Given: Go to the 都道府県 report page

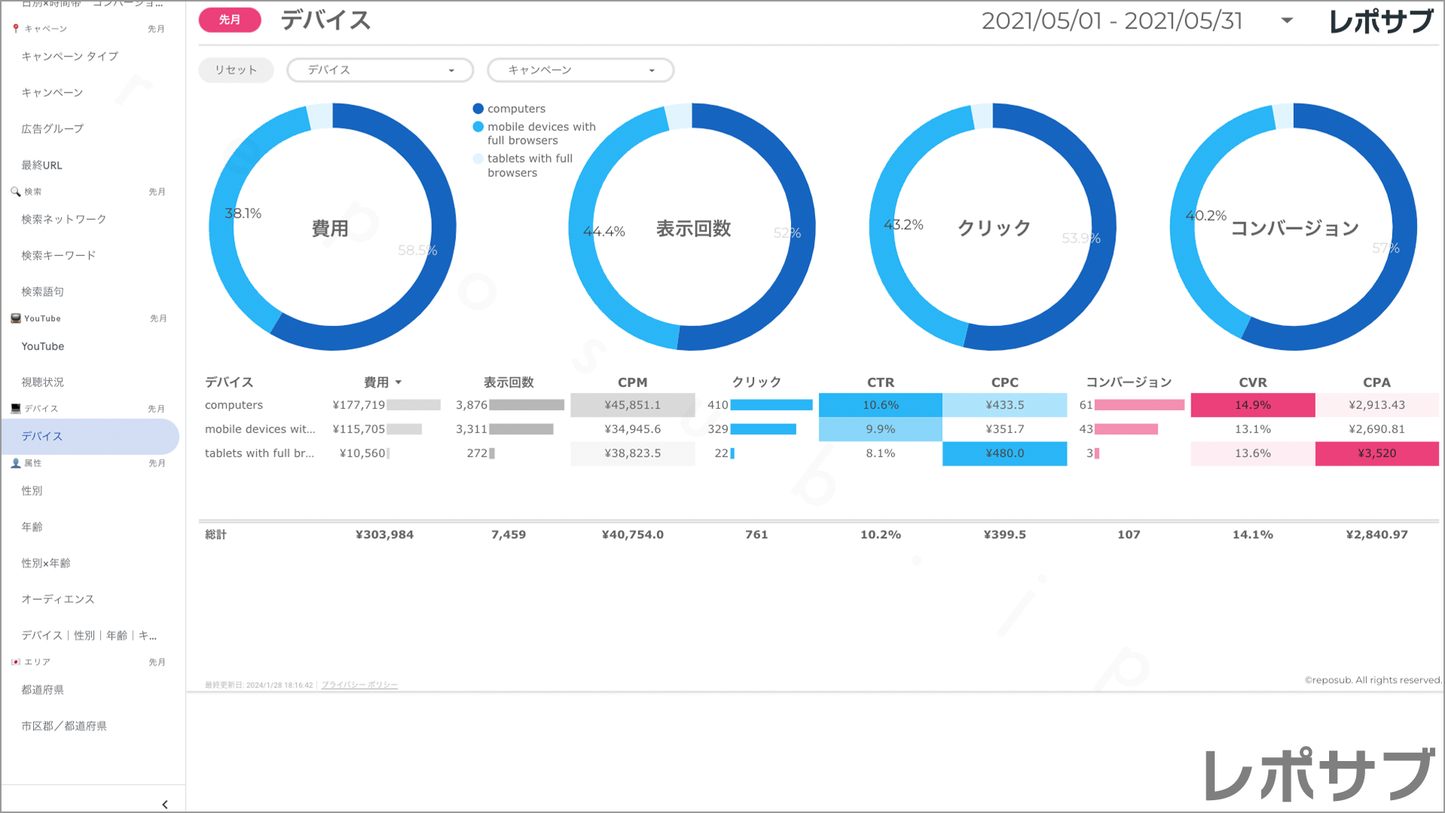Looking at the screenshot, I should [x=43, y=690].
